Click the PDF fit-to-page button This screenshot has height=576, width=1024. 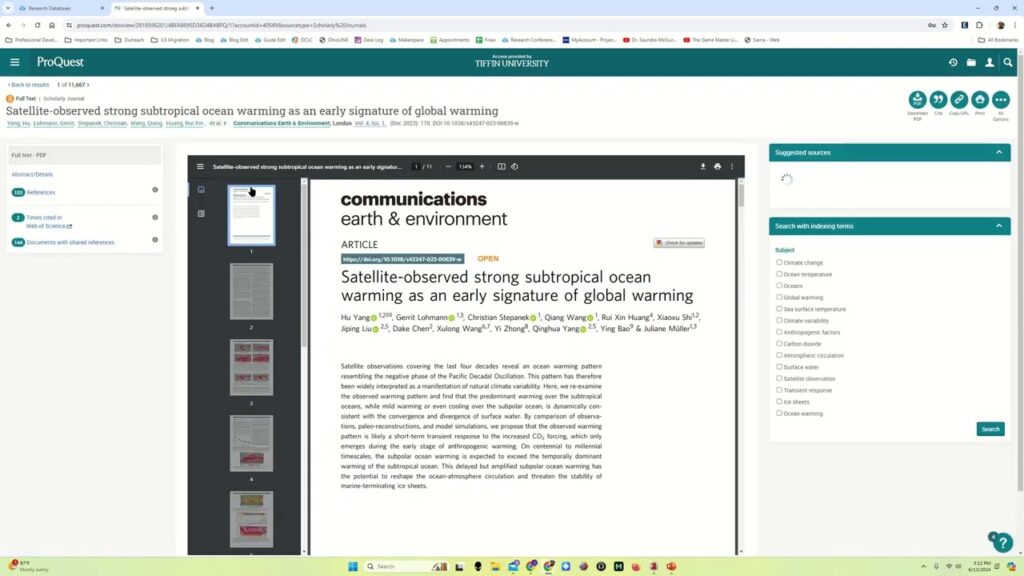501,167
